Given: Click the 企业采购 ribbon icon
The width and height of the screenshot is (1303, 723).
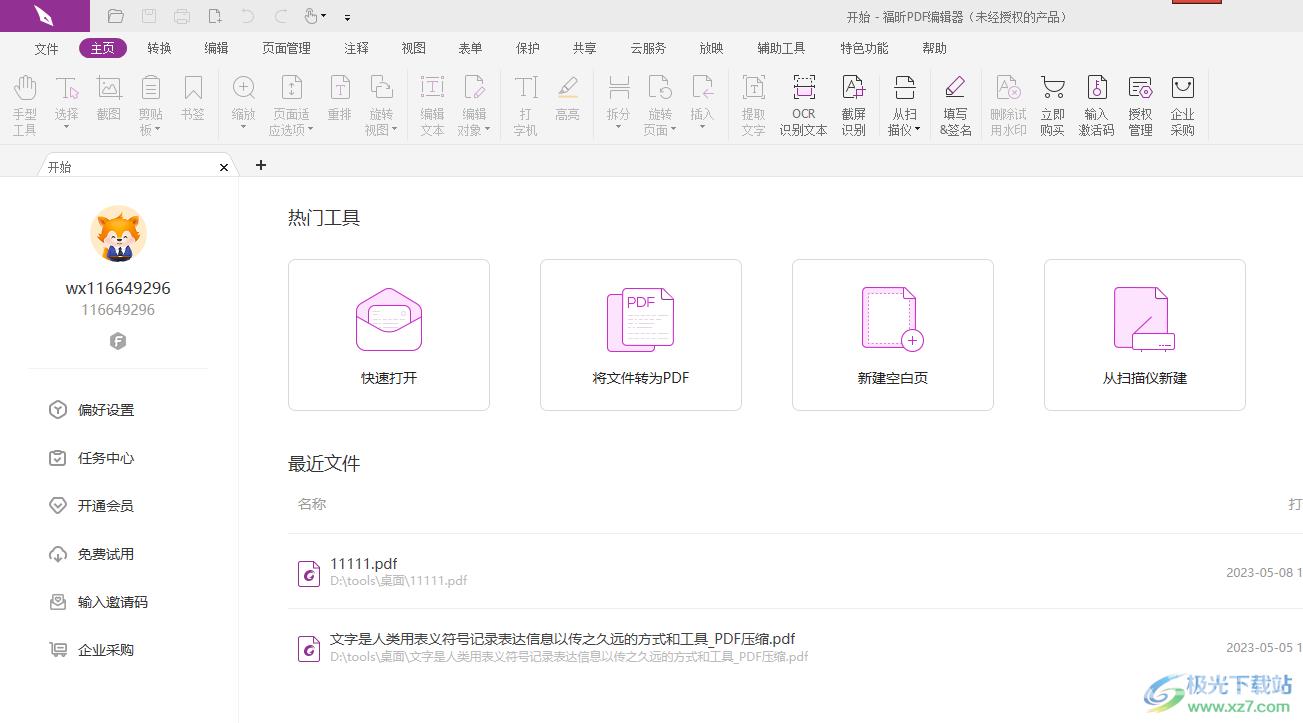Looking at the screenshot, I should [x=1183, y=104].
